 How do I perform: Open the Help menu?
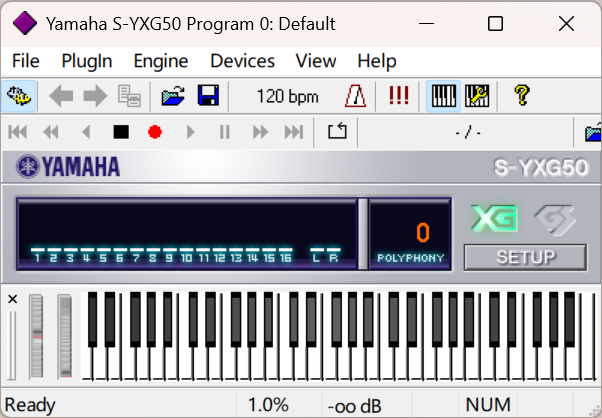[377, 61]
